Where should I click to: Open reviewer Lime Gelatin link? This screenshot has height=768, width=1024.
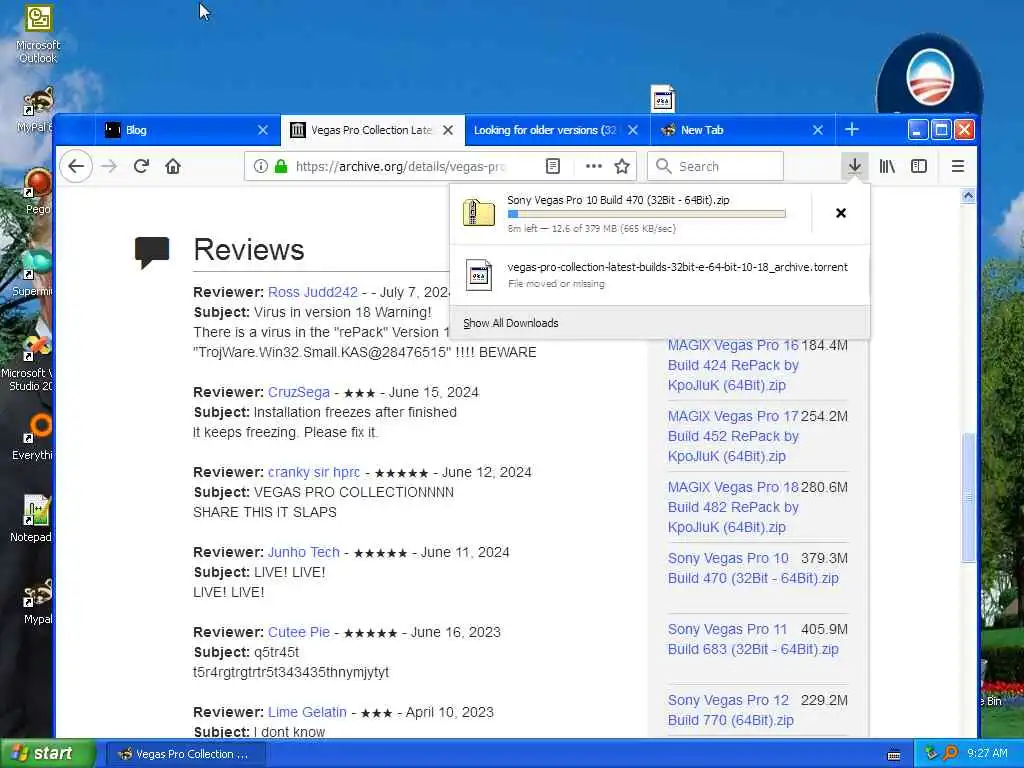coord(307,712)
